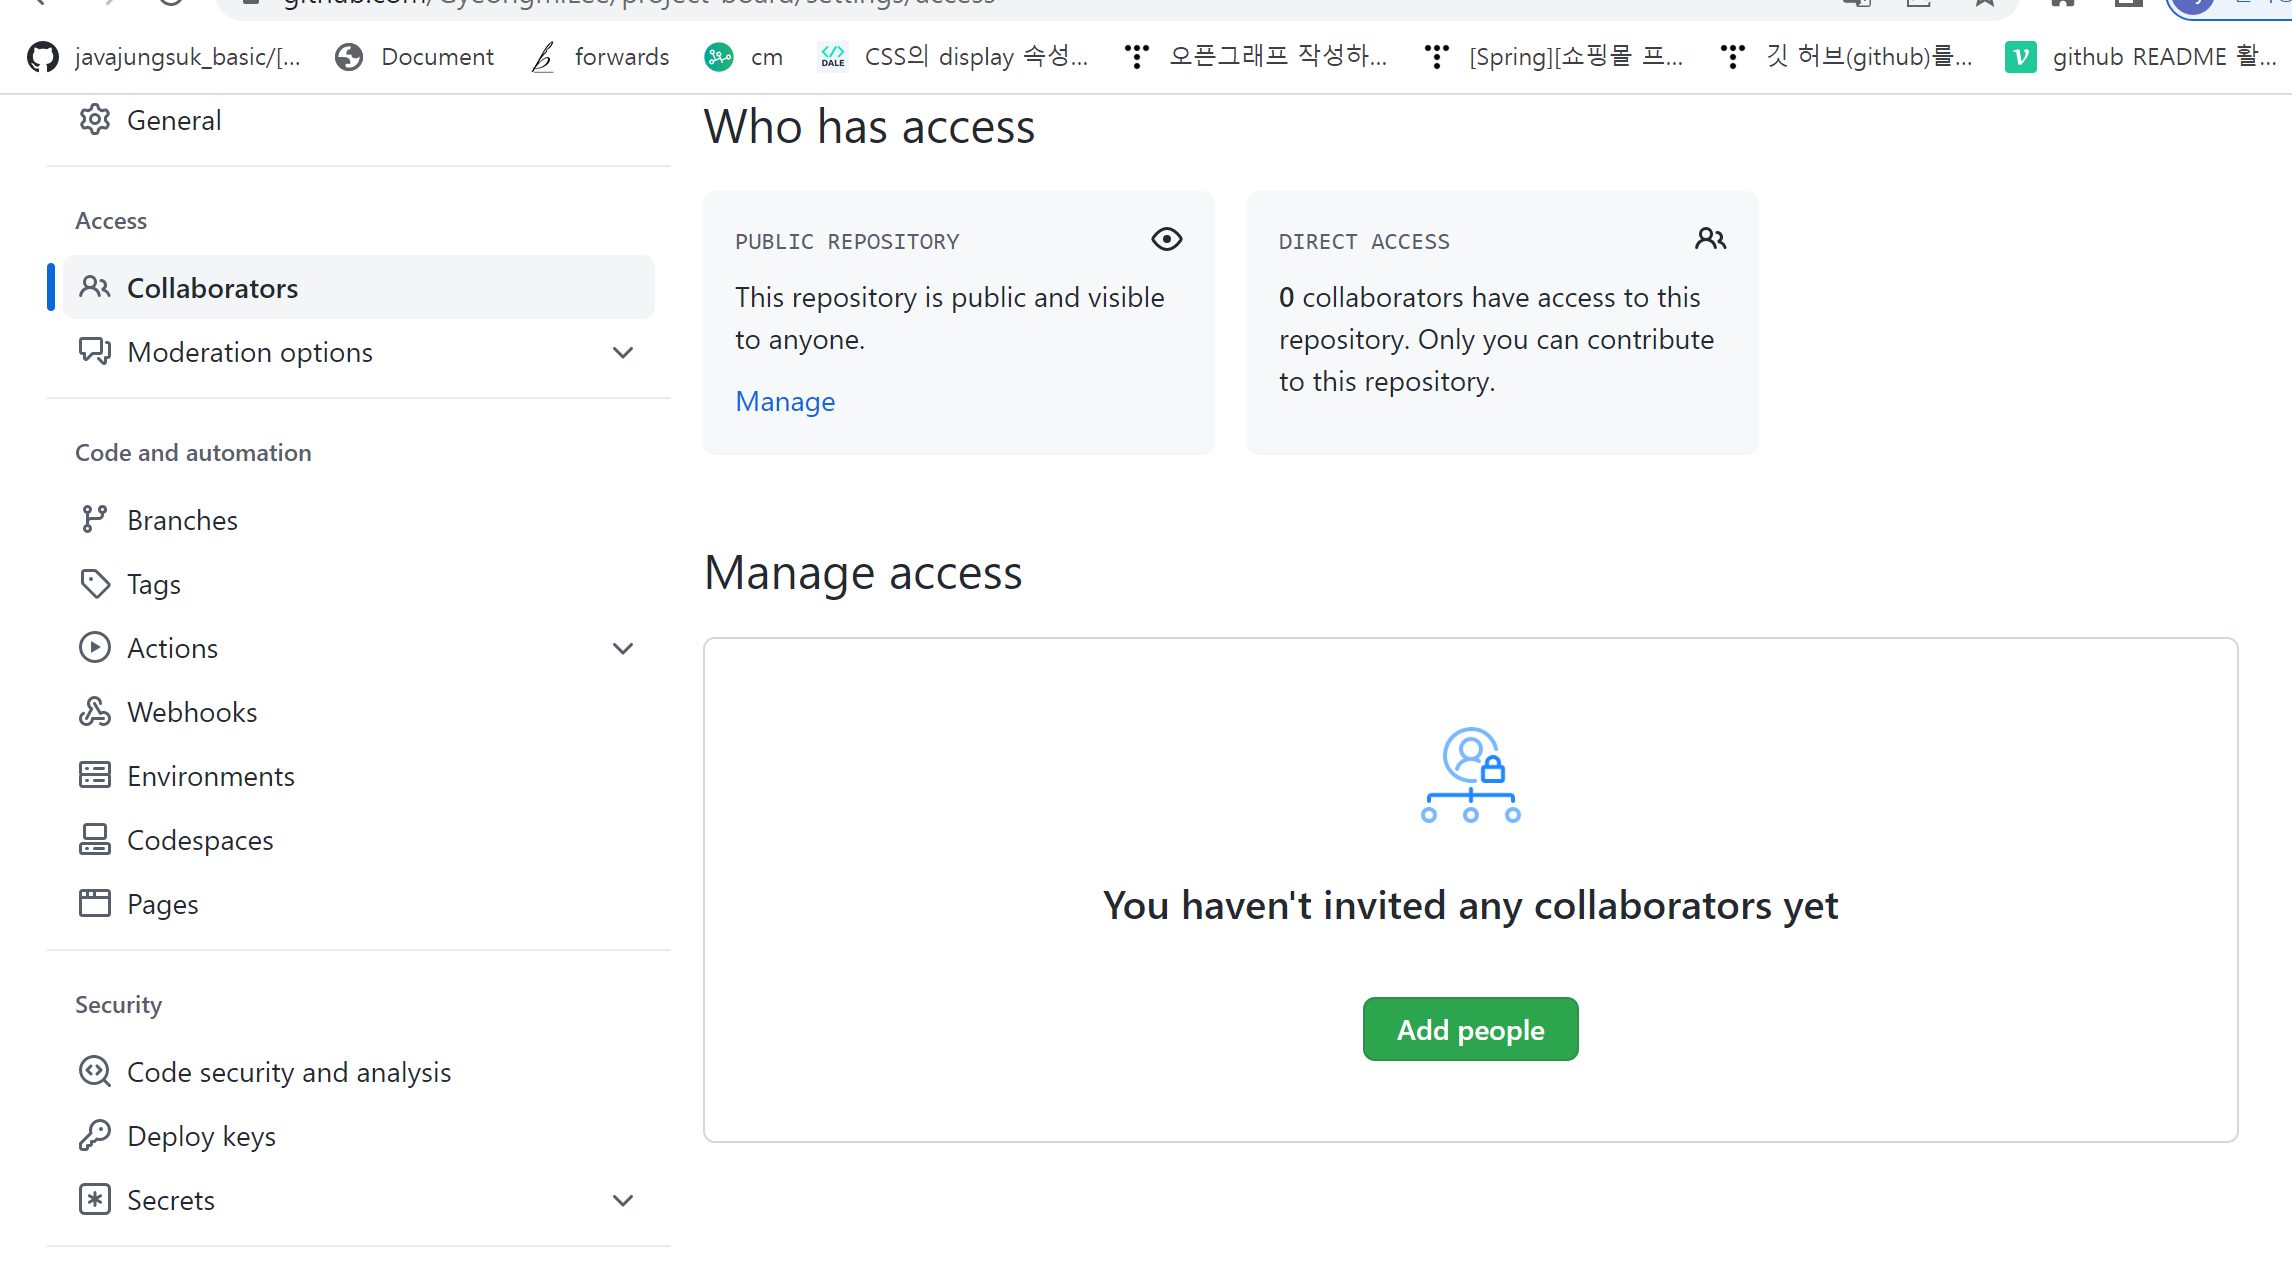This screenshot has height=1268, width=2292.
Task: Click the people icon on Direct Access card
Action: (x=1710, y=240)
